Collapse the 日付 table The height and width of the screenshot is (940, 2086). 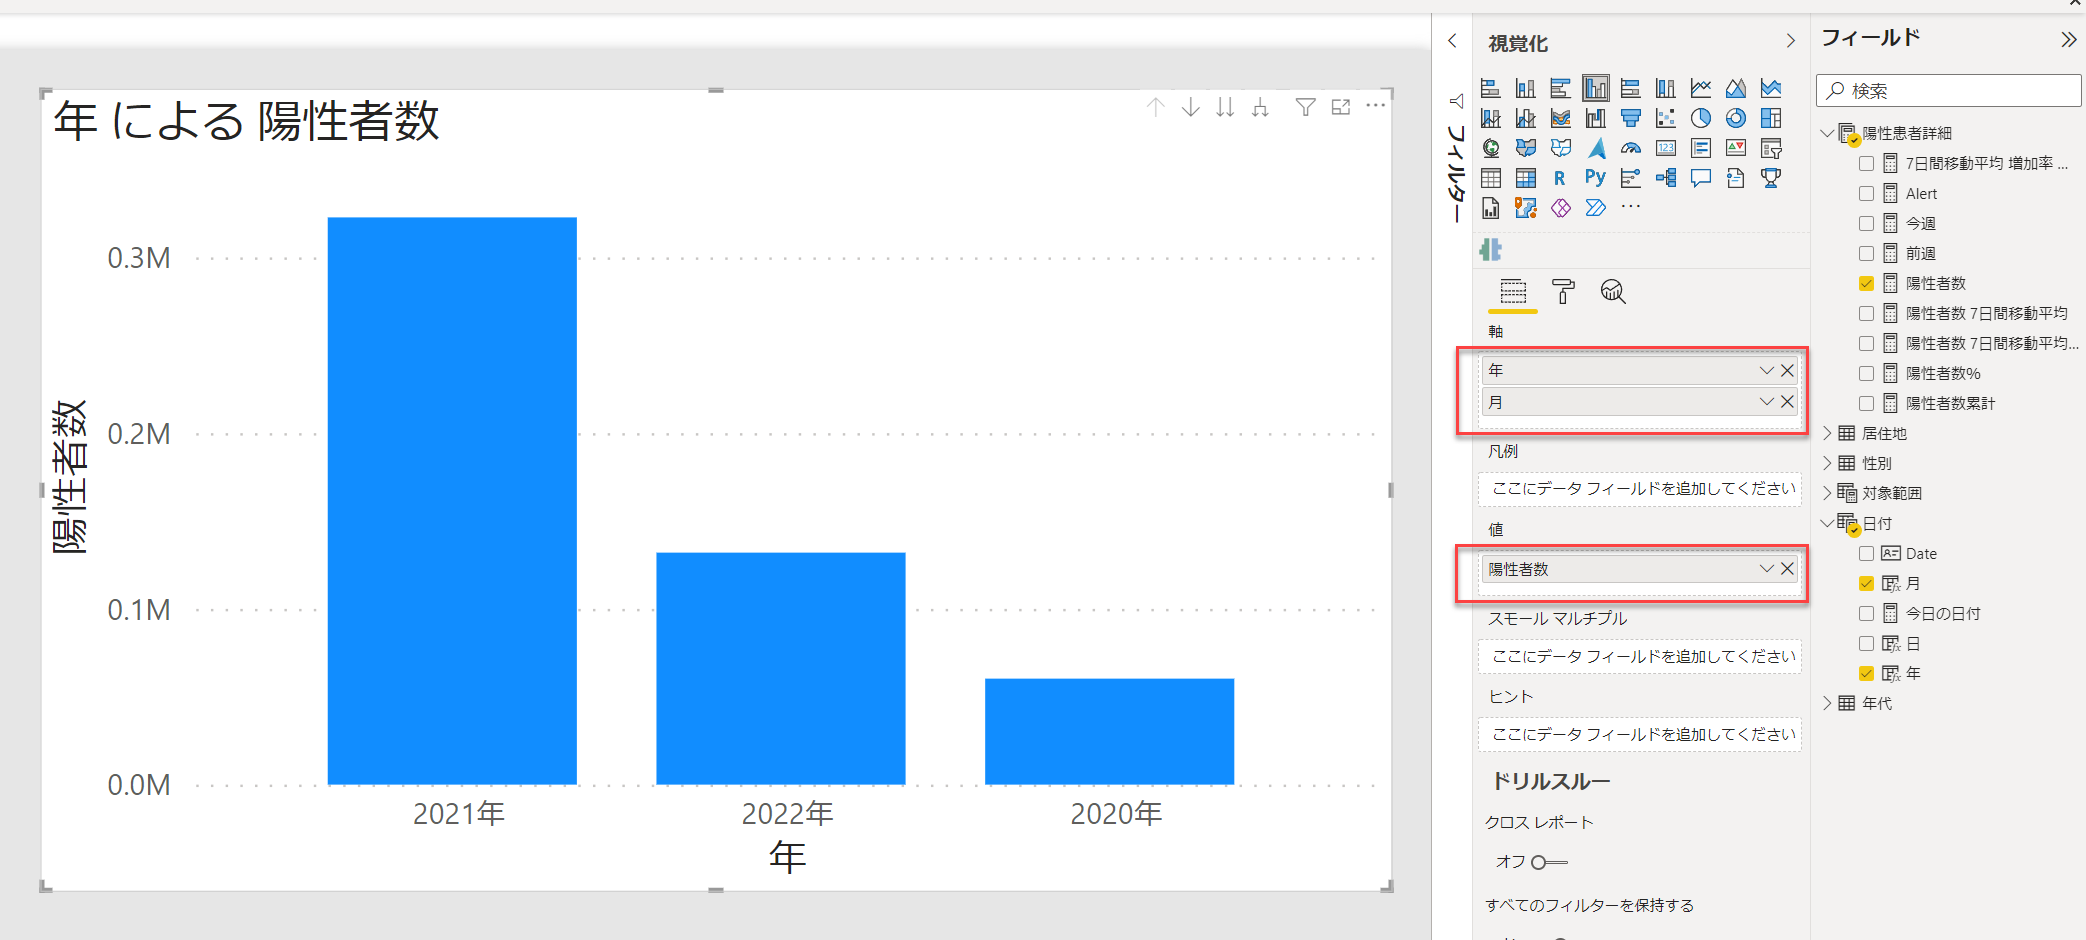(x=1827, y=523)
